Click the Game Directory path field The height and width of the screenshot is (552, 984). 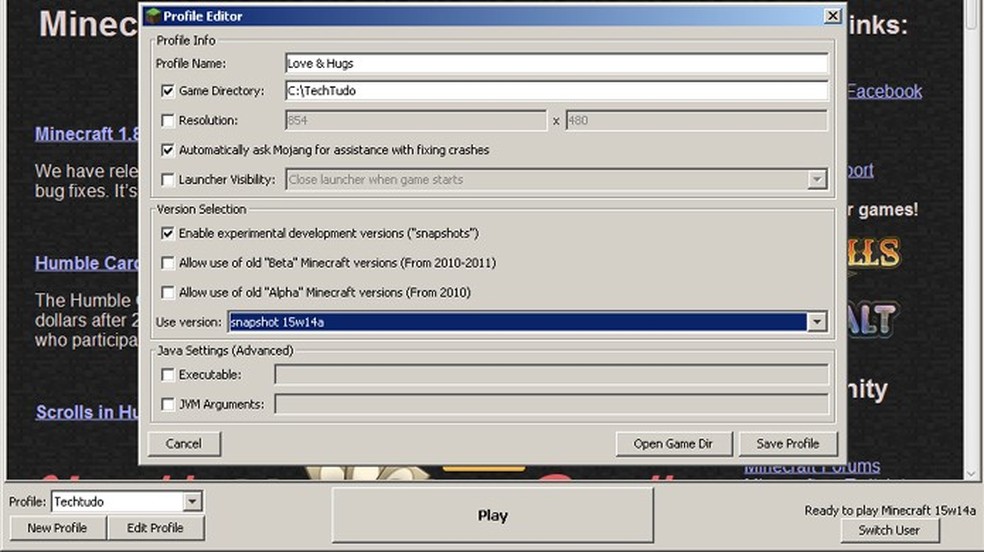[557, 91]
